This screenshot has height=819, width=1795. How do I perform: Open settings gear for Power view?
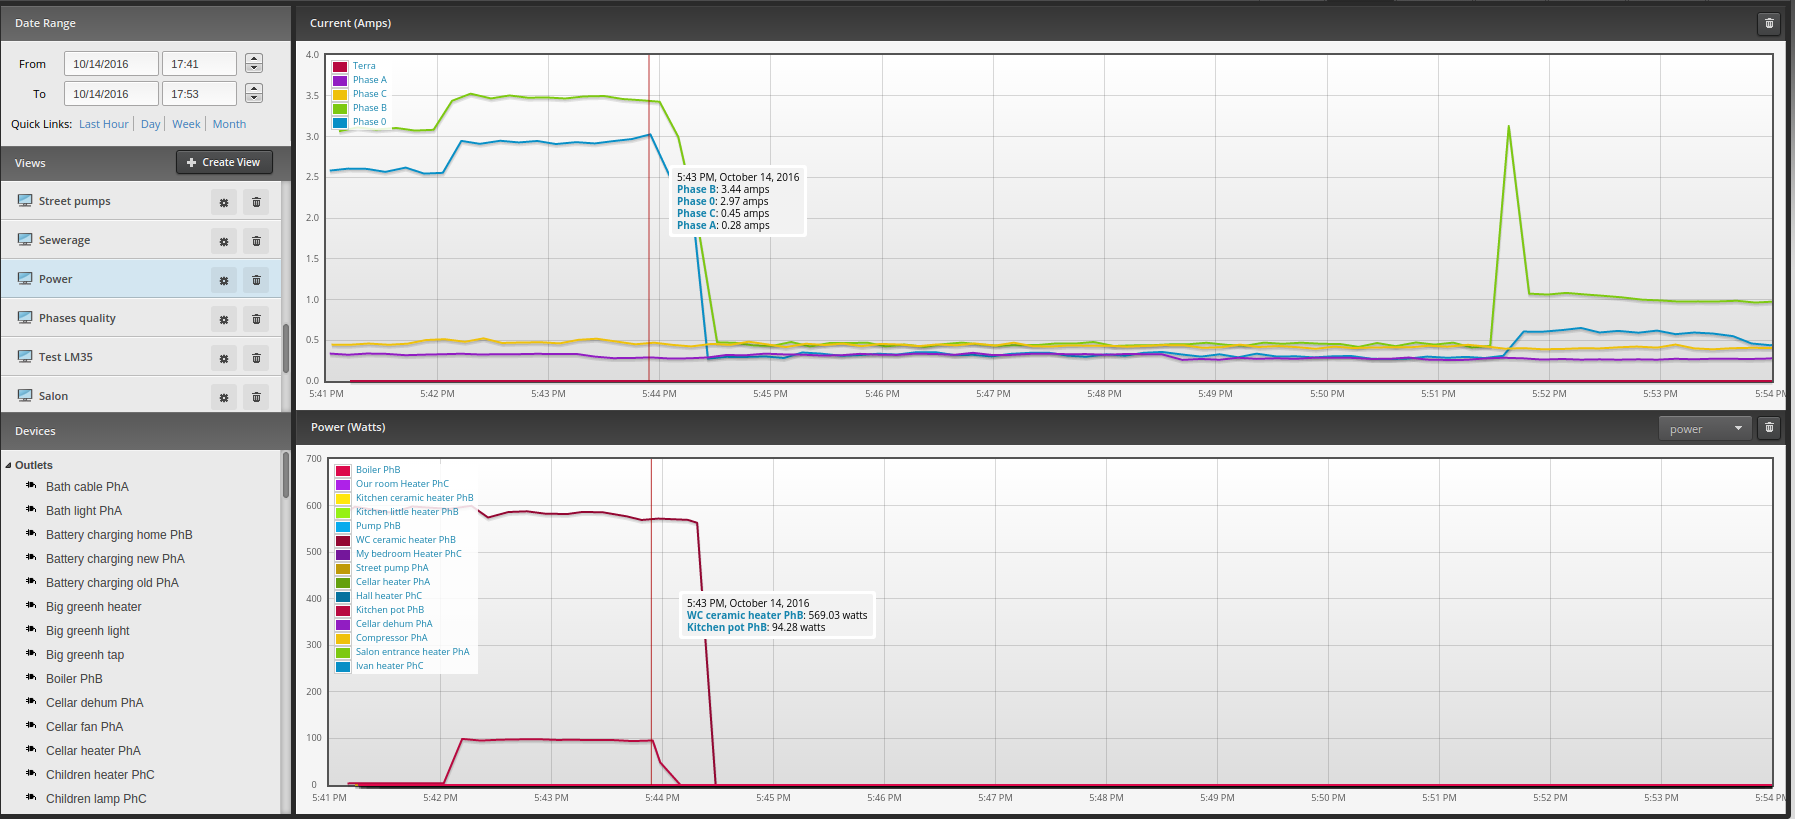(x=224, y=280)
